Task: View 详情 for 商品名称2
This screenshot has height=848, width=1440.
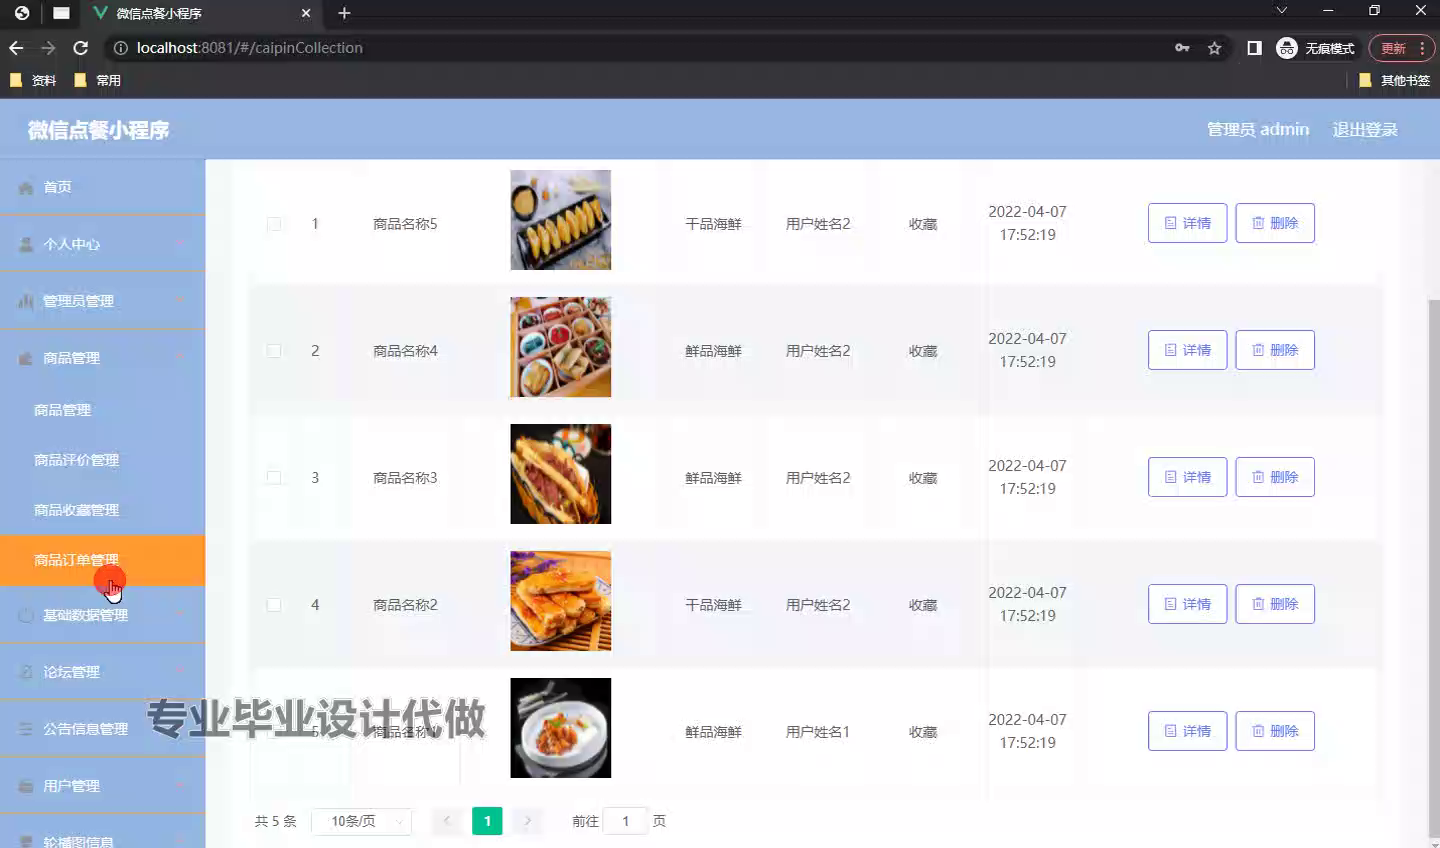Action: (1187, 604)
